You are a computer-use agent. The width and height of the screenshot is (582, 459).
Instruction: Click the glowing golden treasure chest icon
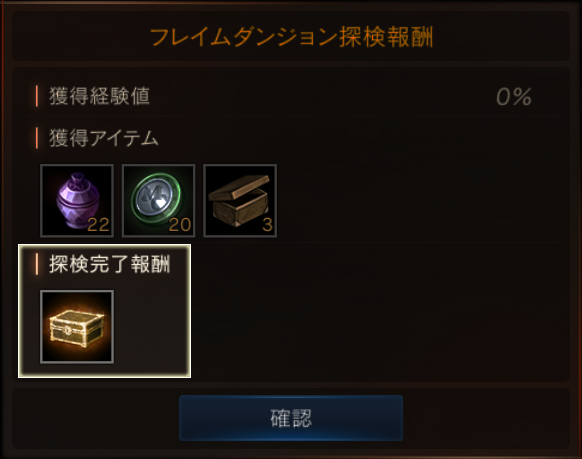click(77, 327)
